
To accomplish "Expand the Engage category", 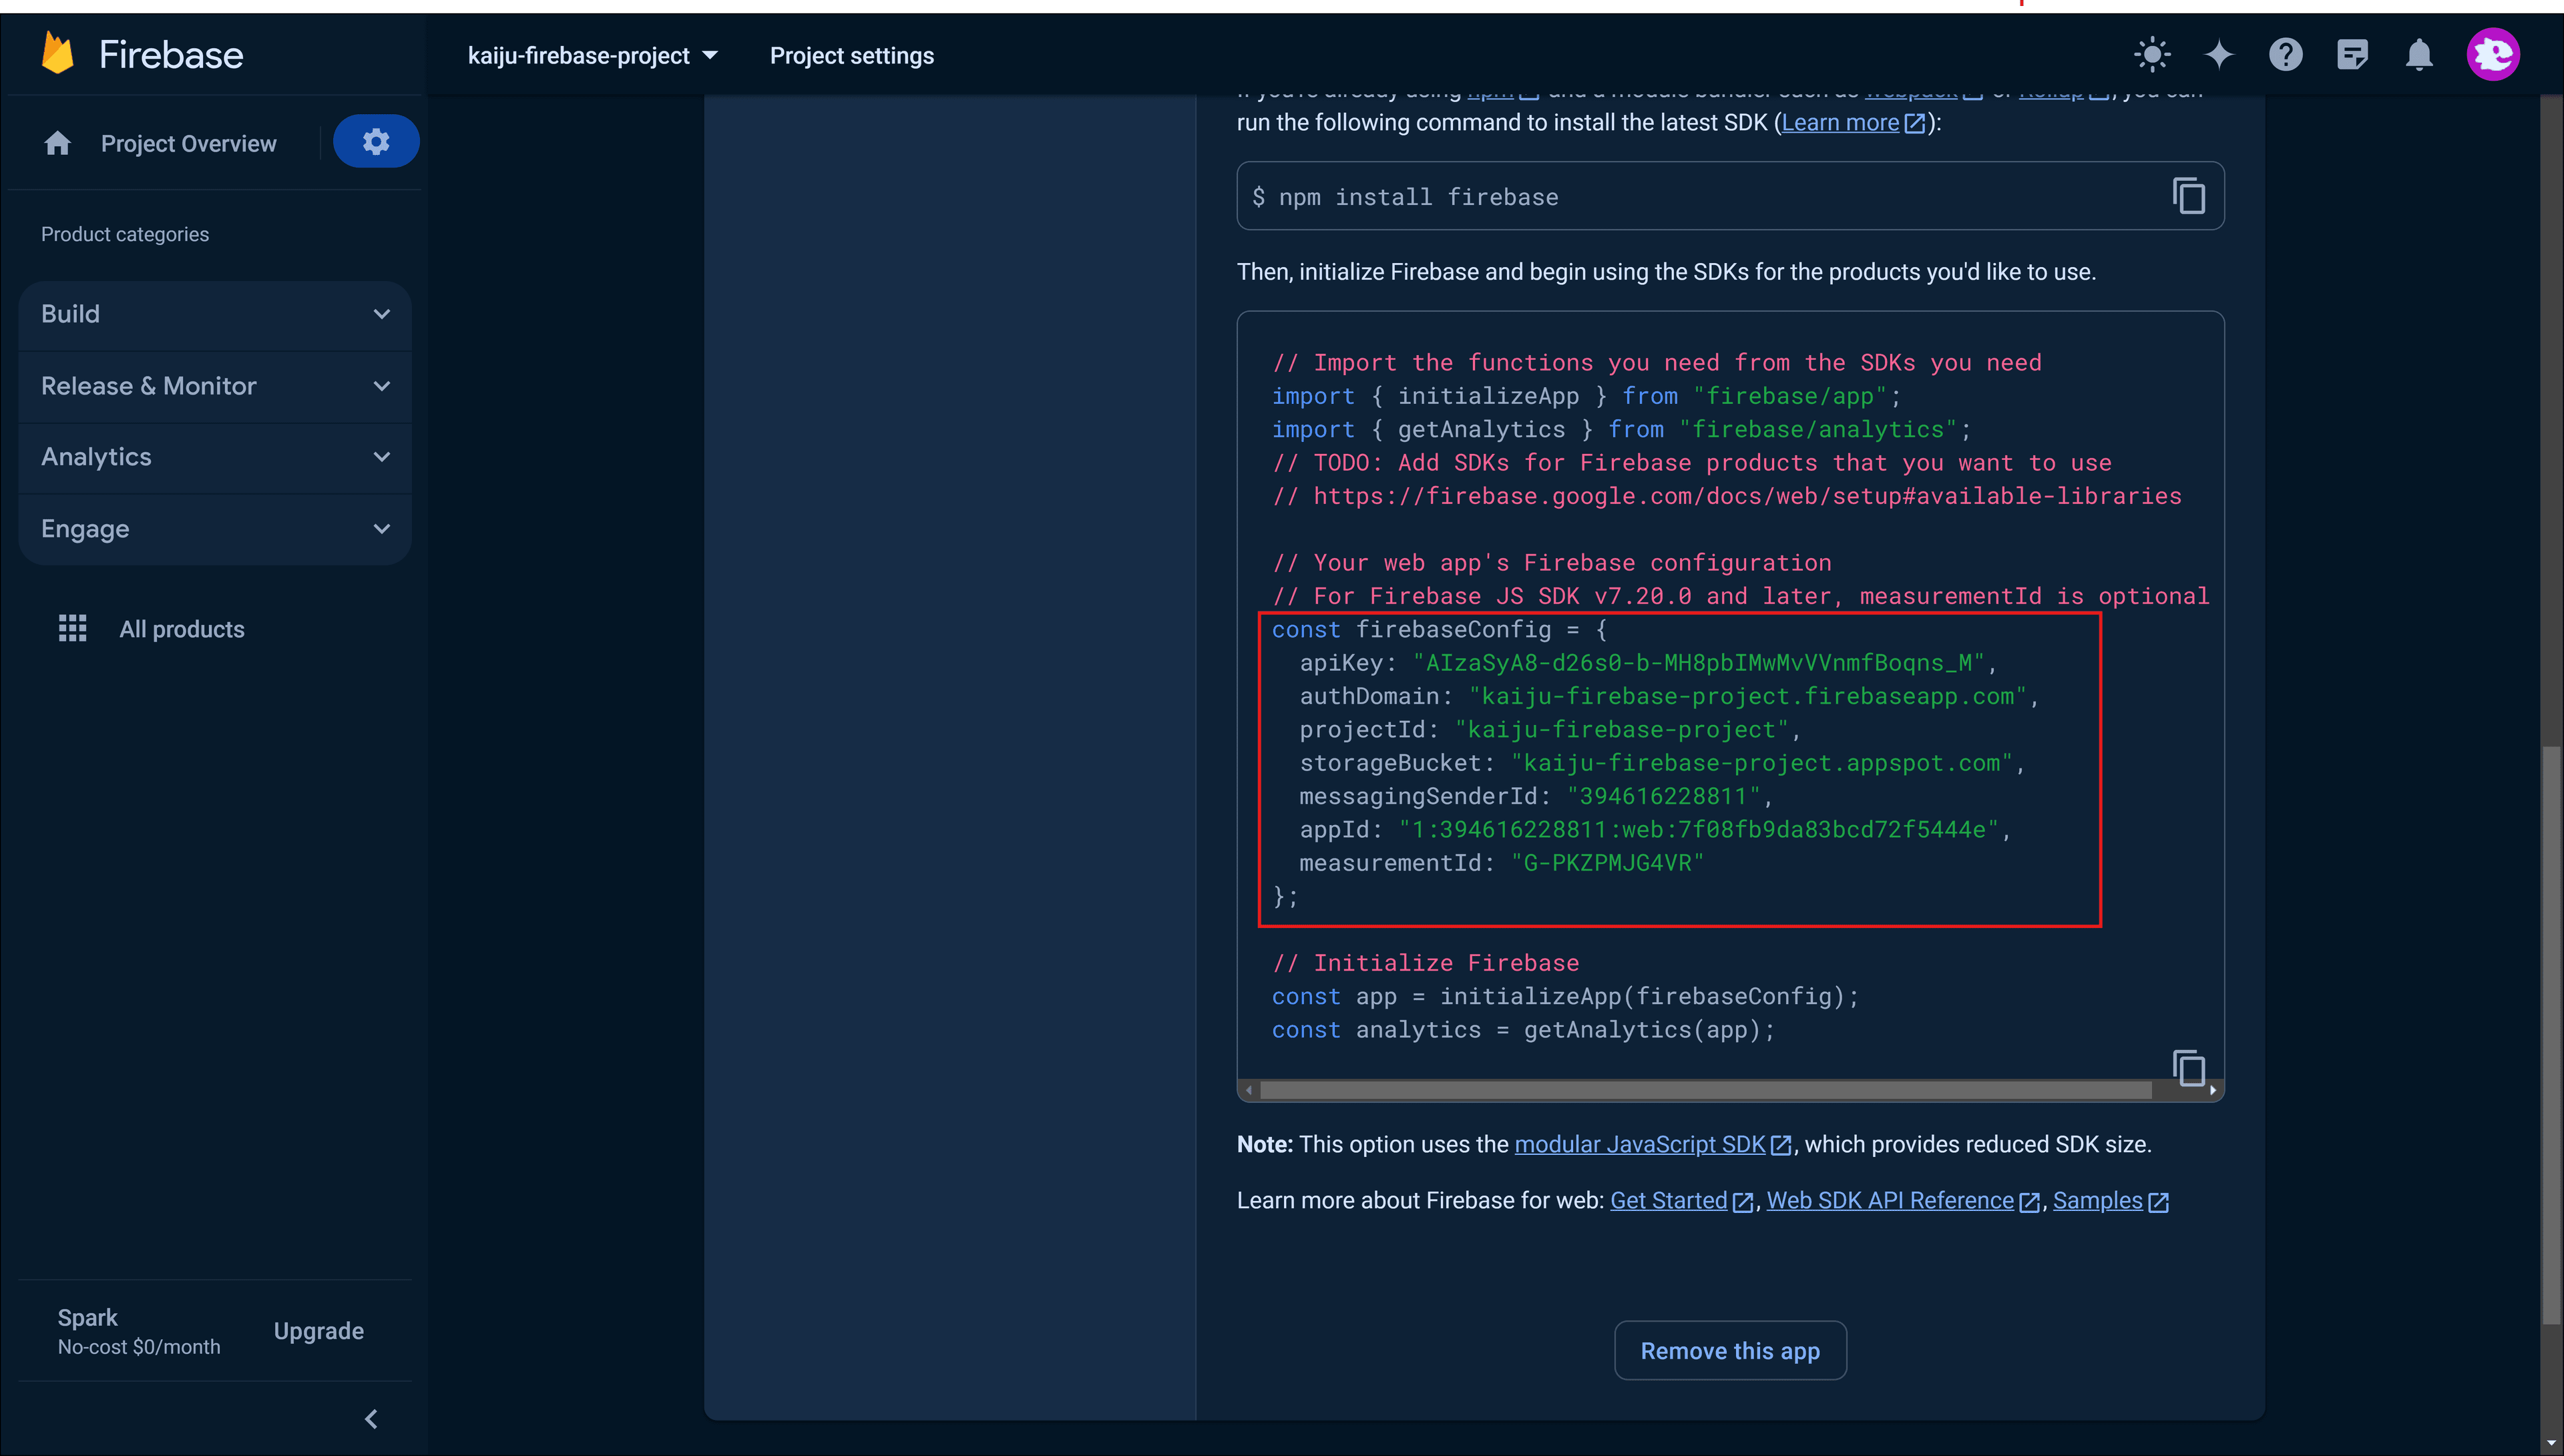I will [x=215, y=529].
